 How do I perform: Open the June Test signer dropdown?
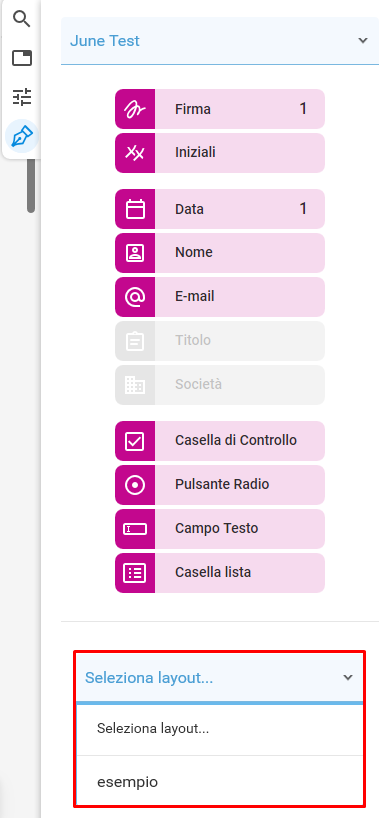pyautogui.click(x=220, y=41)
